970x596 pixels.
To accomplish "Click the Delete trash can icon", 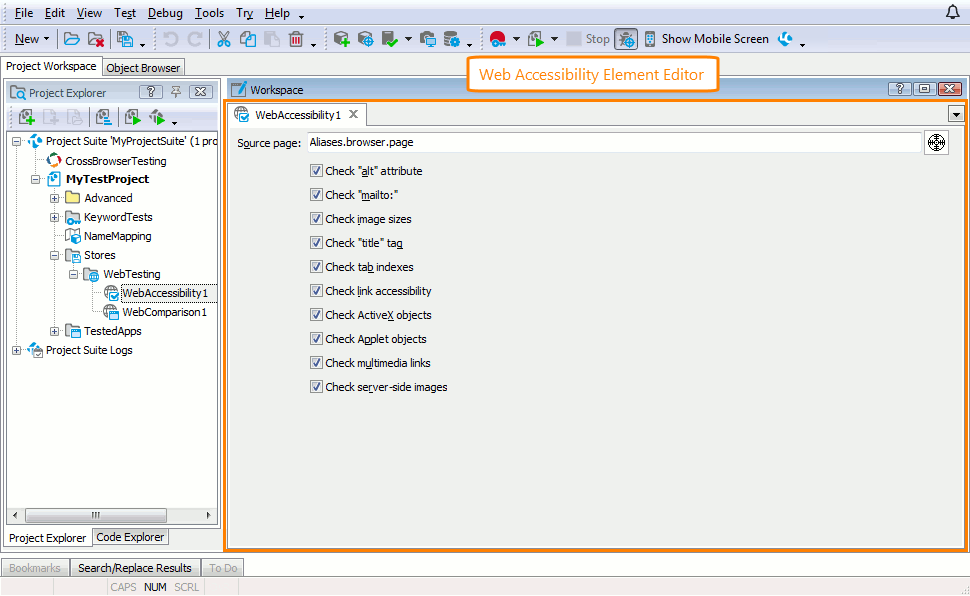I will click(x=296, y=39).
